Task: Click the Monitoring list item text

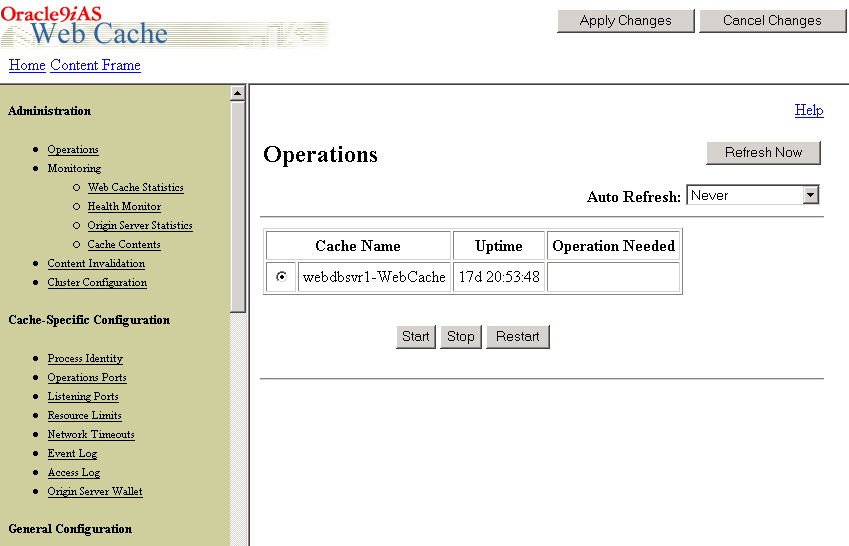Action: [x=74, y=168]
